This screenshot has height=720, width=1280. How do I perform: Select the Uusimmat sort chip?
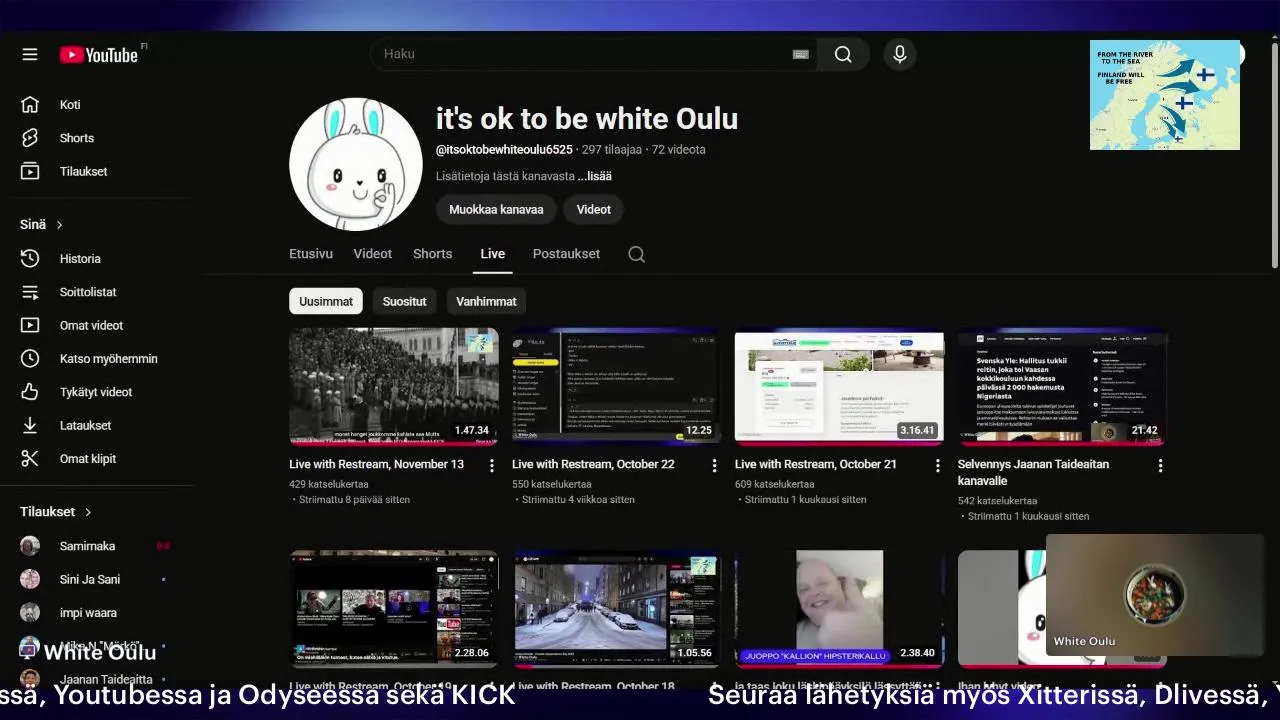[x=326, y=301]
